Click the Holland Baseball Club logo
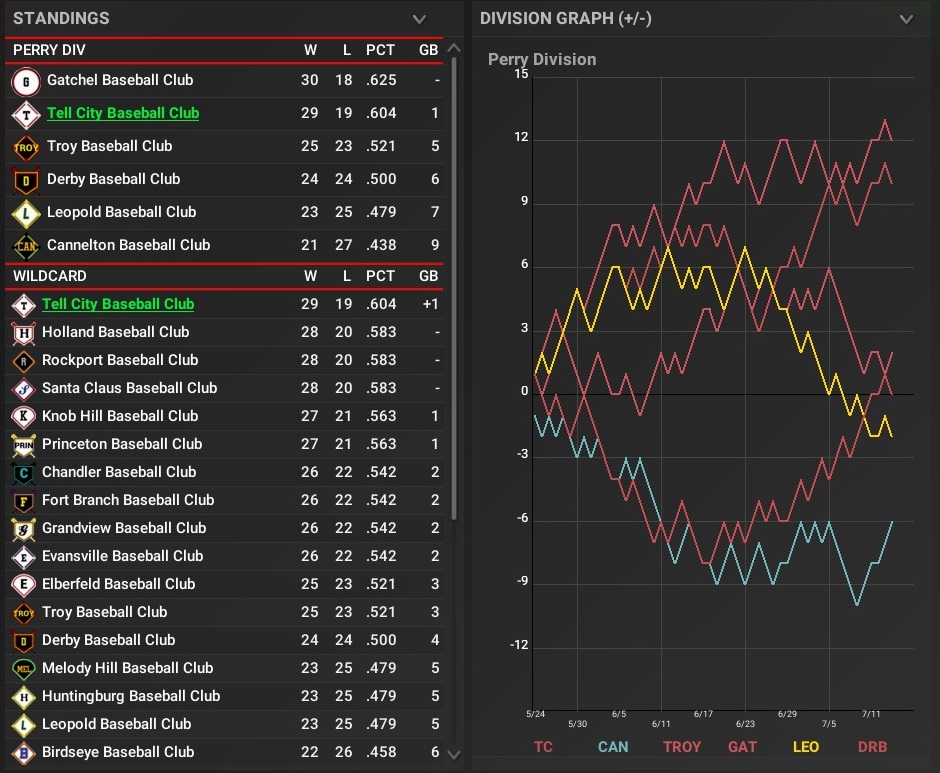 22,333
